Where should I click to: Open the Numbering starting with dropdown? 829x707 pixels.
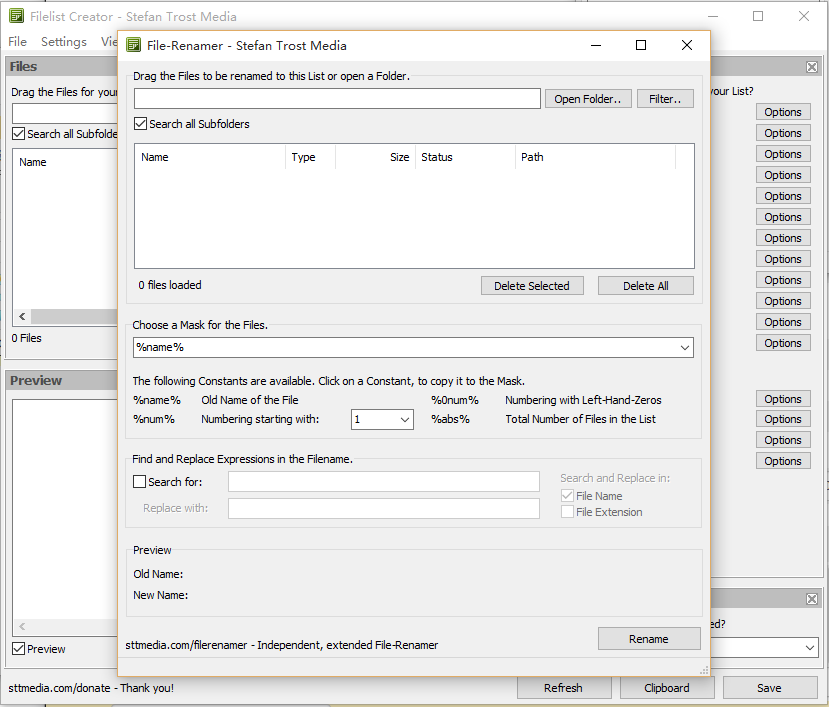[x=405, y=420]
